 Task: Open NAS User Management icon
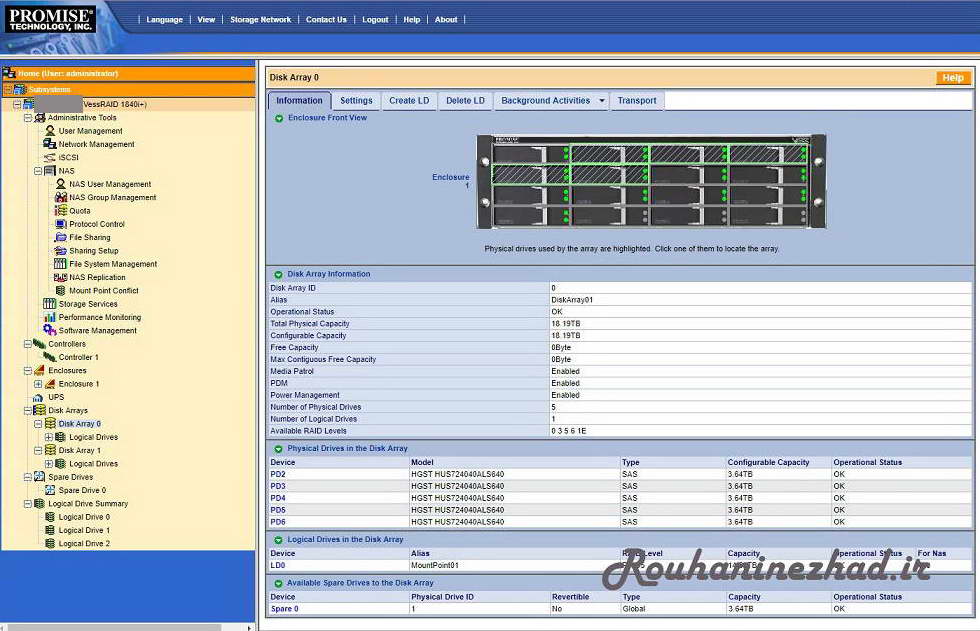click(61, 184)
